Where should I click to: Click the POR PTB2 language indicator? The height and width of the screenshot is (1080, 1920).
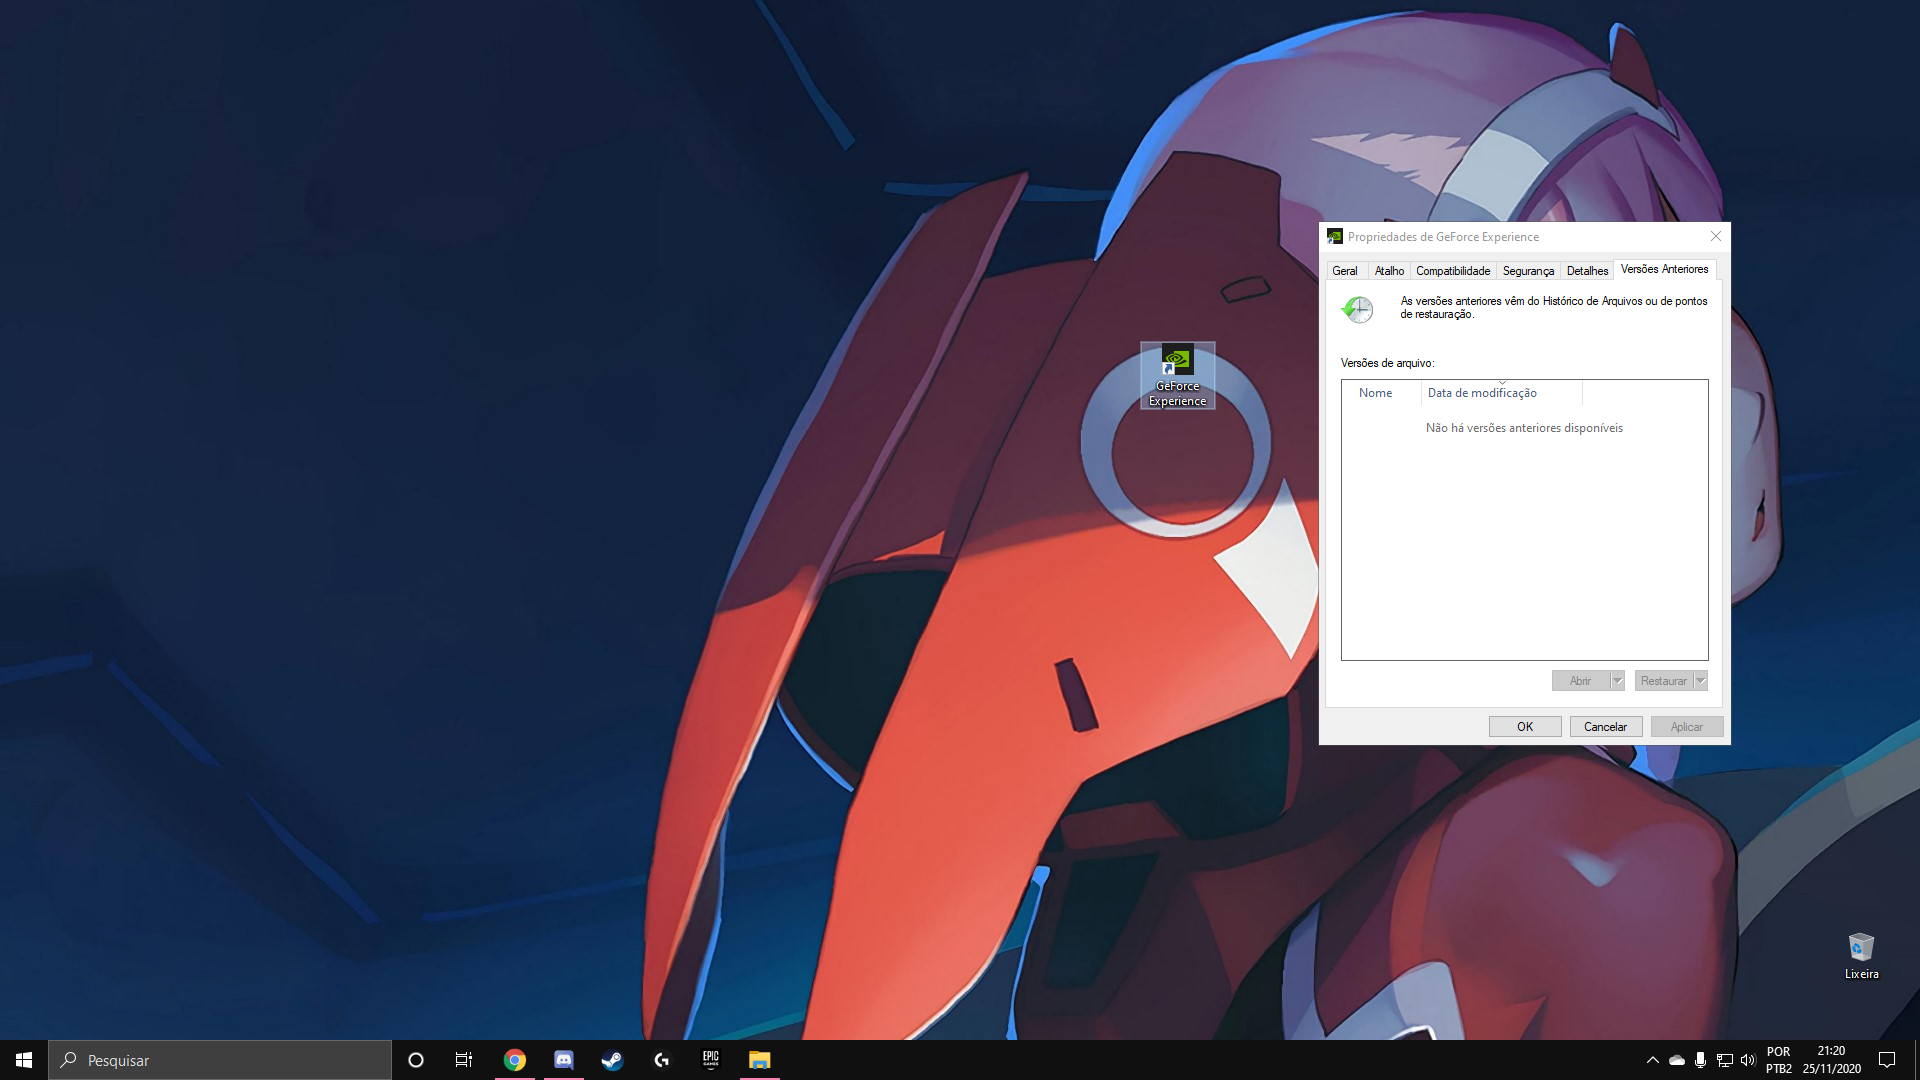(1779, 1060)
